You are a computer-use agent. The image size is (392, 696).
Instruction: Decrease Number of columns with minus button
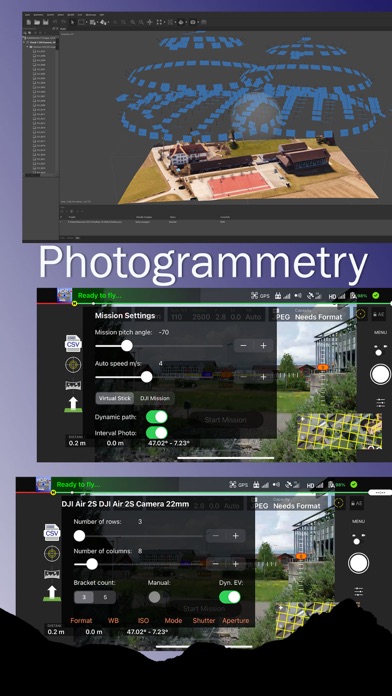coord(215,564)
